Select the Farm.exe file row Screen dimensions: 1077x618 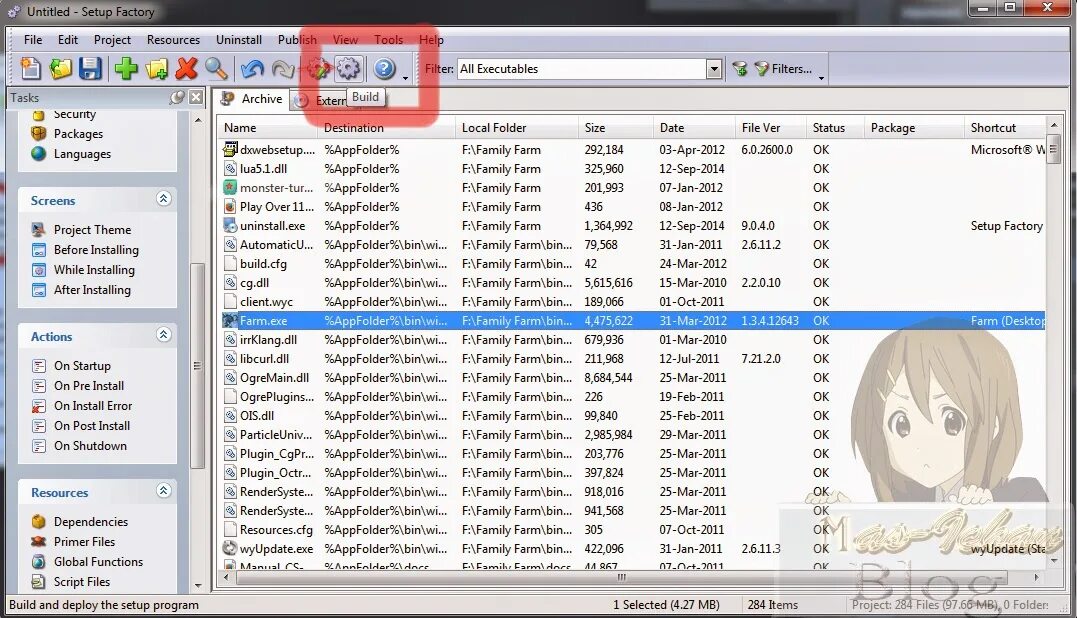tap(632, 321)
